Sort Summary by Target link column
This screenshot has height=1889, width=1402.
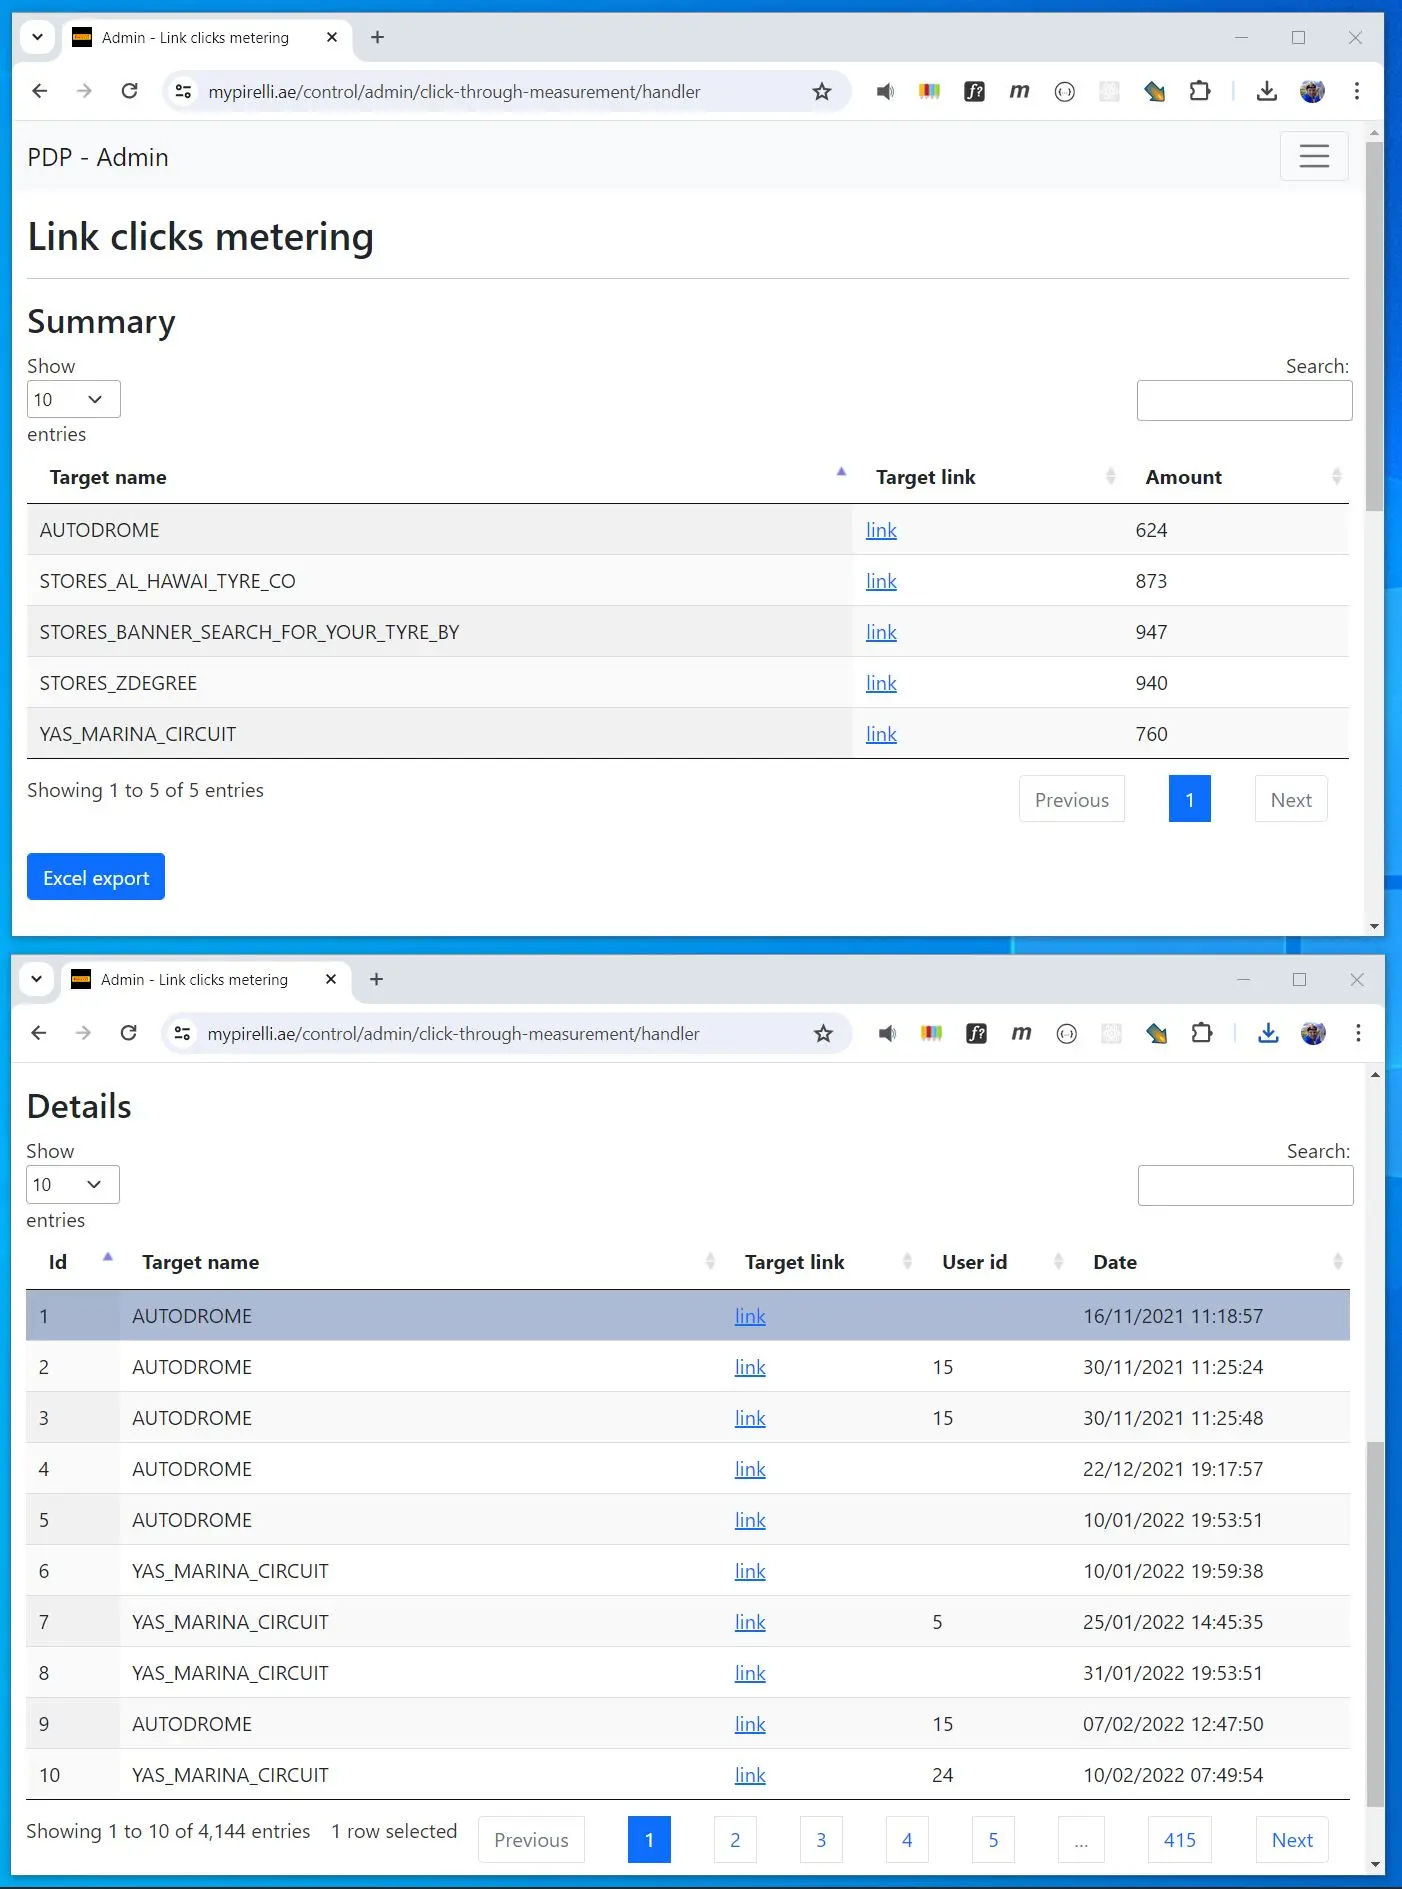pos(987,477)
